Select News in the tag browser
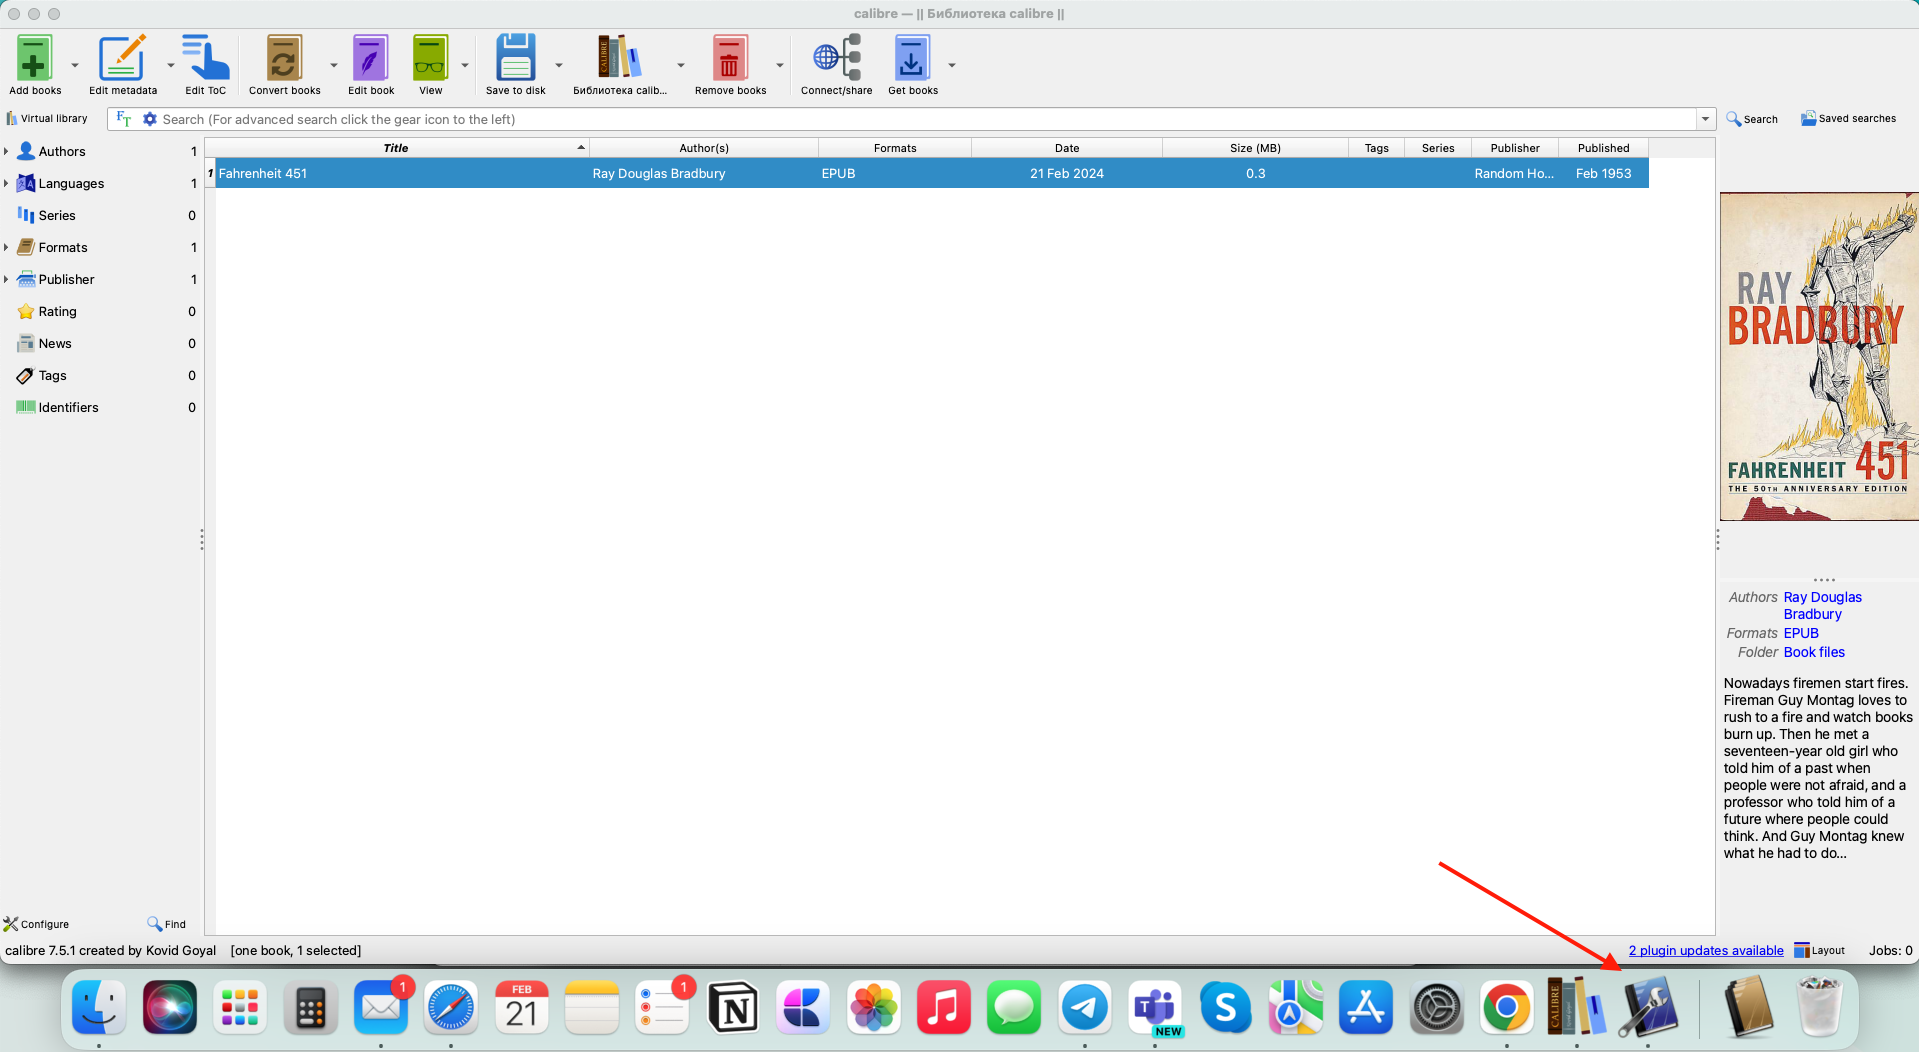The image size is (1919, 1052). pyautogui.click(x=55, y=344)
